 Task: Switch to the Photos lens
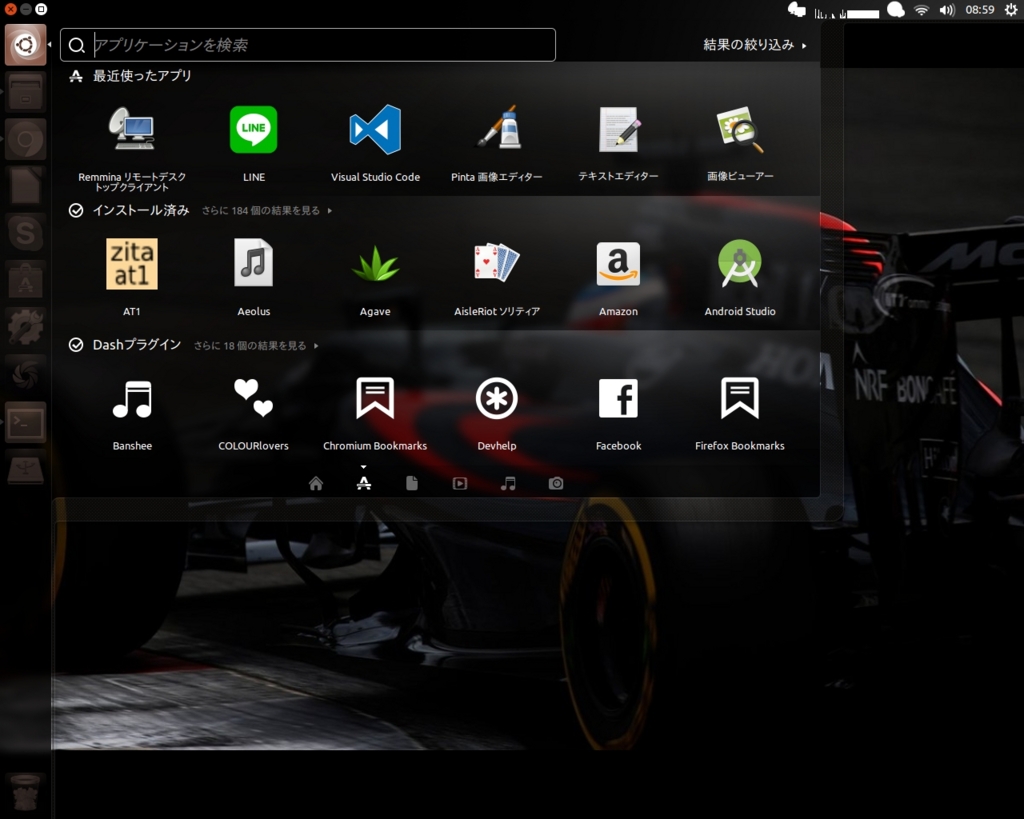(x=556, y=483)
